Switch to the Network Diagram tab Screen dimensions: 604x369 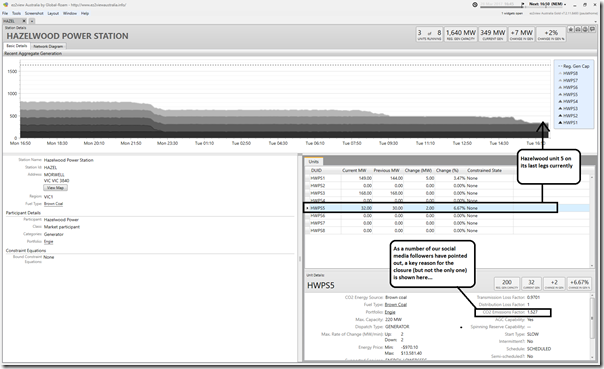coord(48,46)
